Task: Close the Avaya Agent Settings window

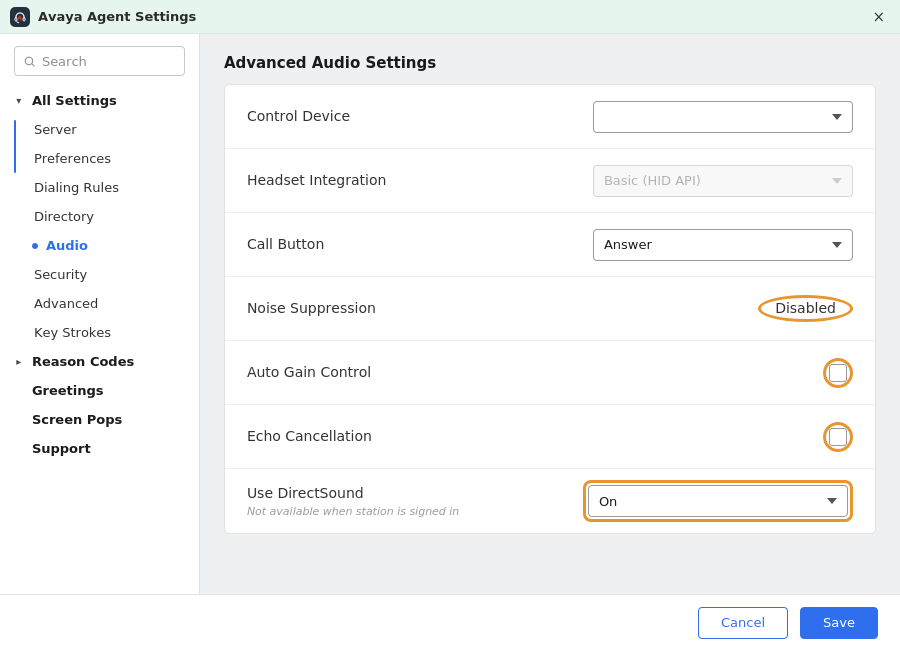Action: point(878,17)
